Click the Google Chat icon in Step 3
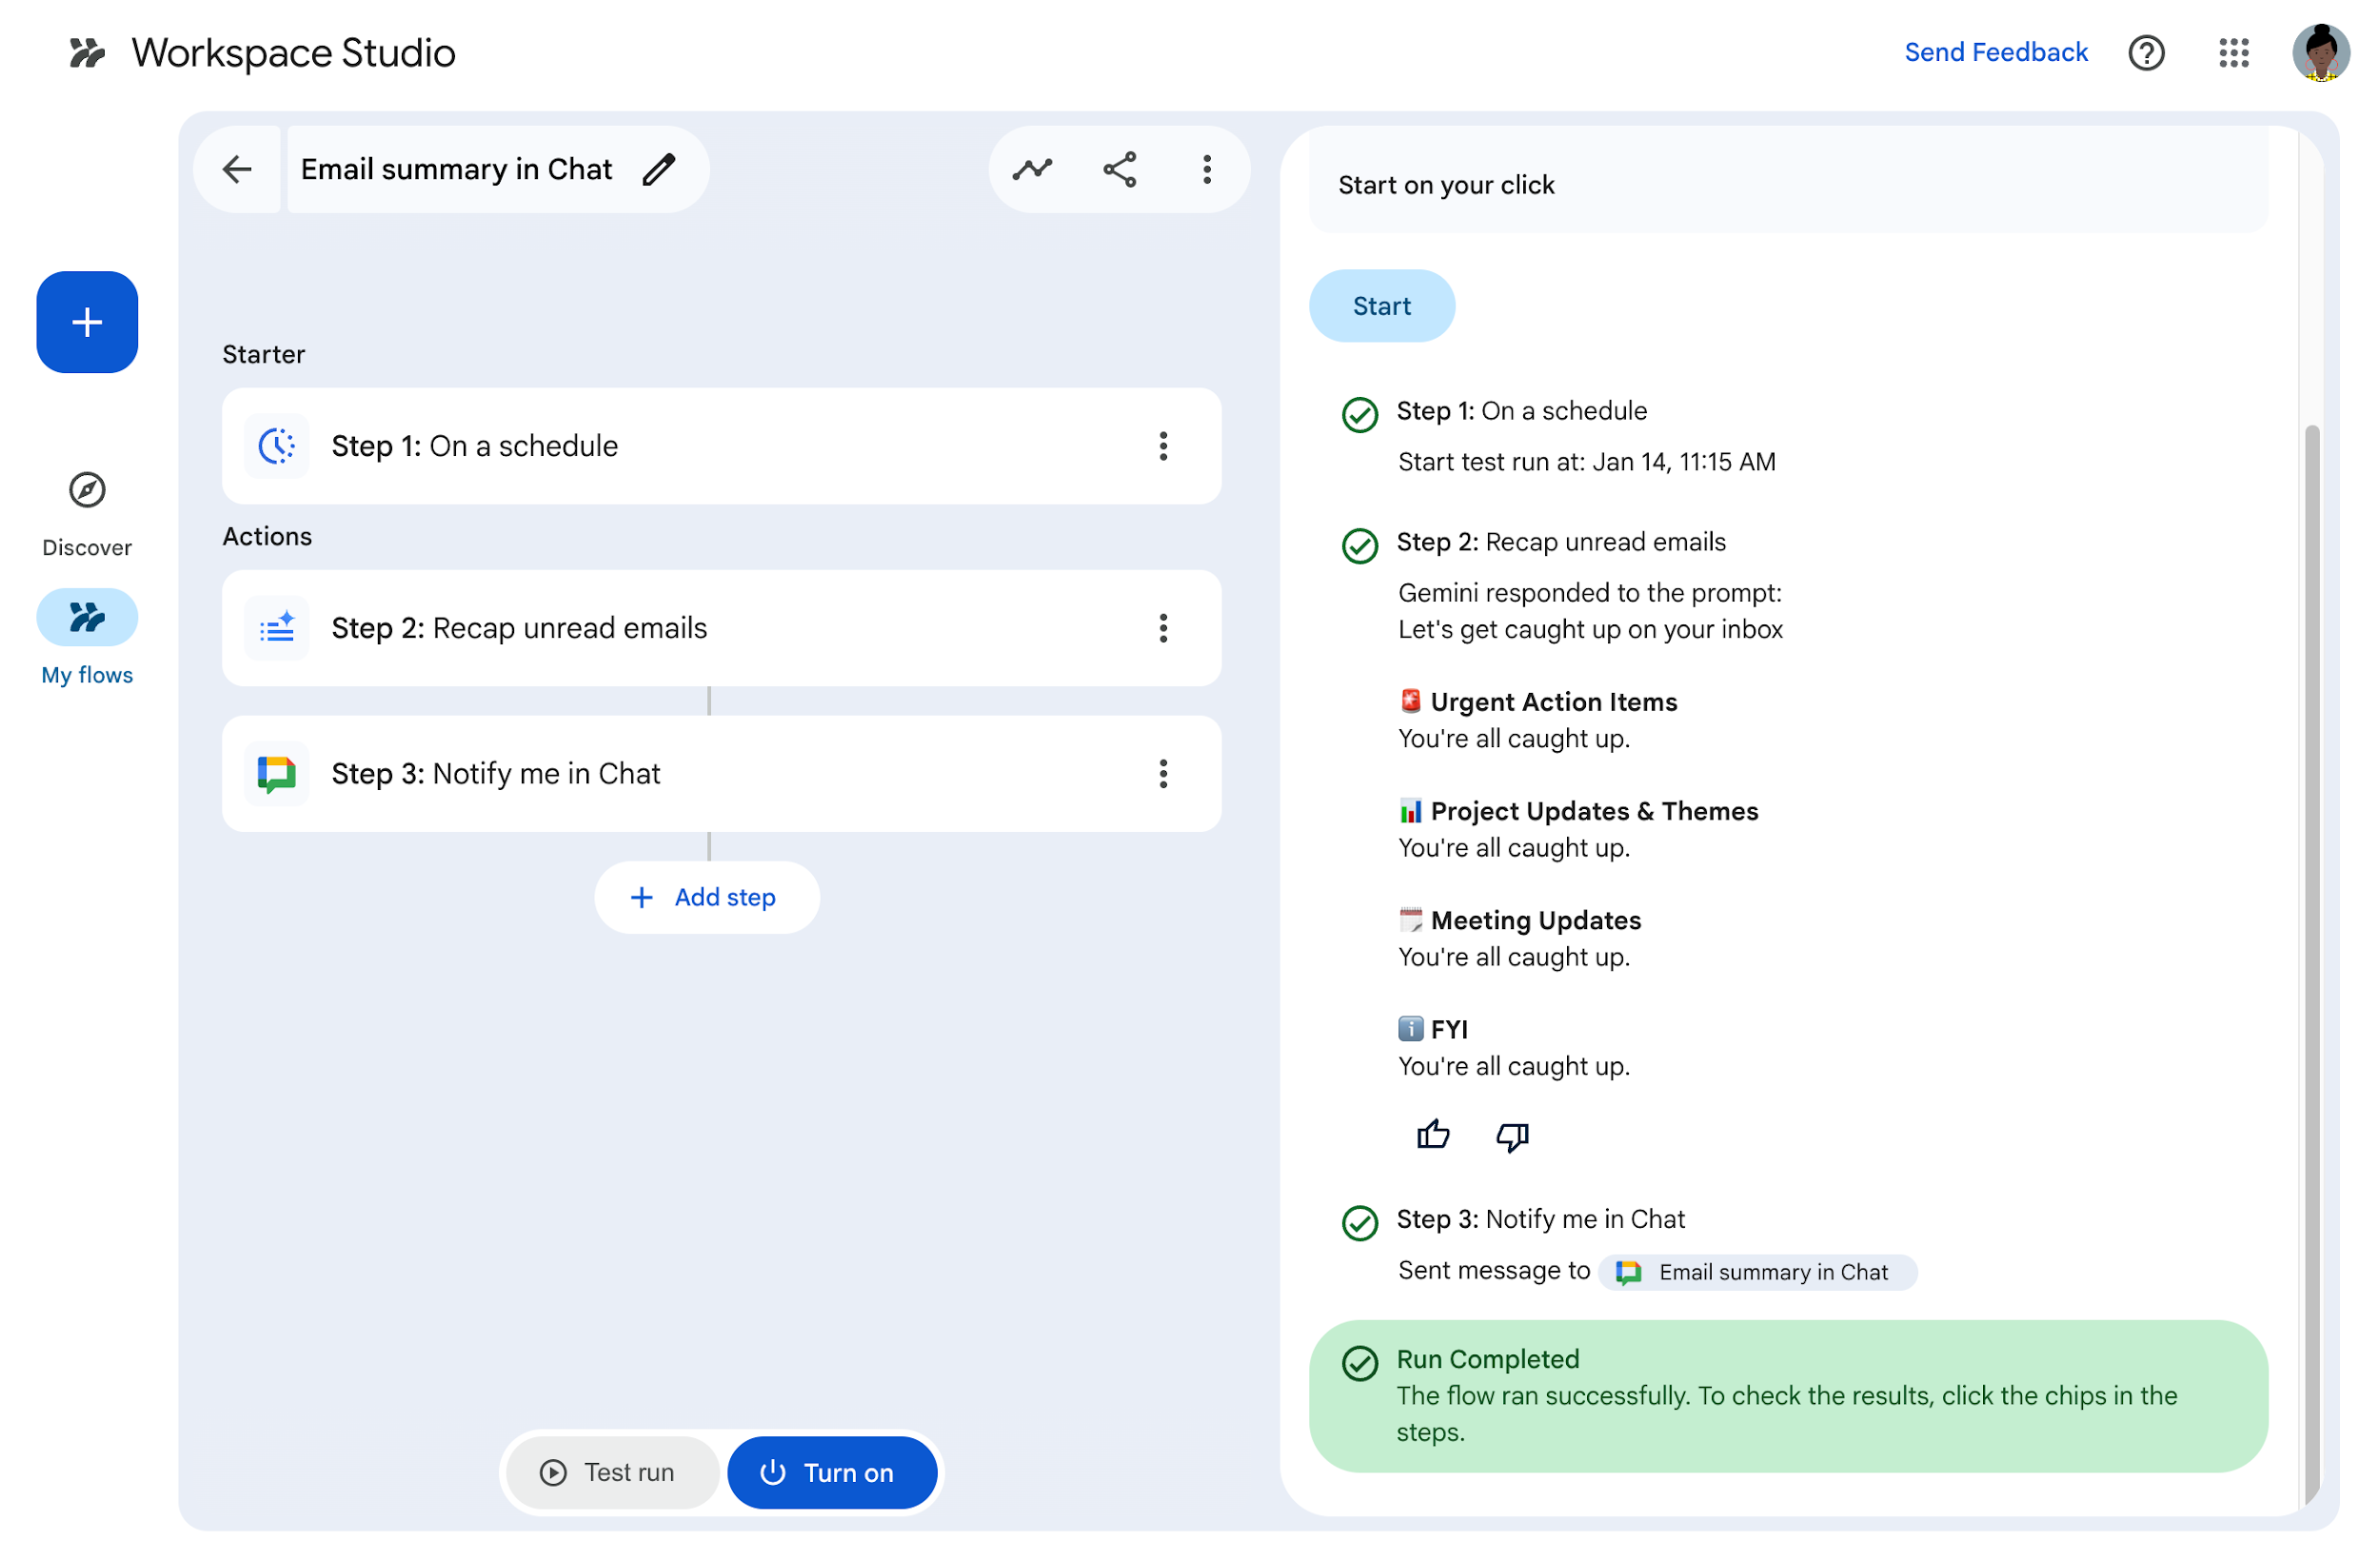The width and height of the screenshot is (2380, 1542). click(277, 774)
